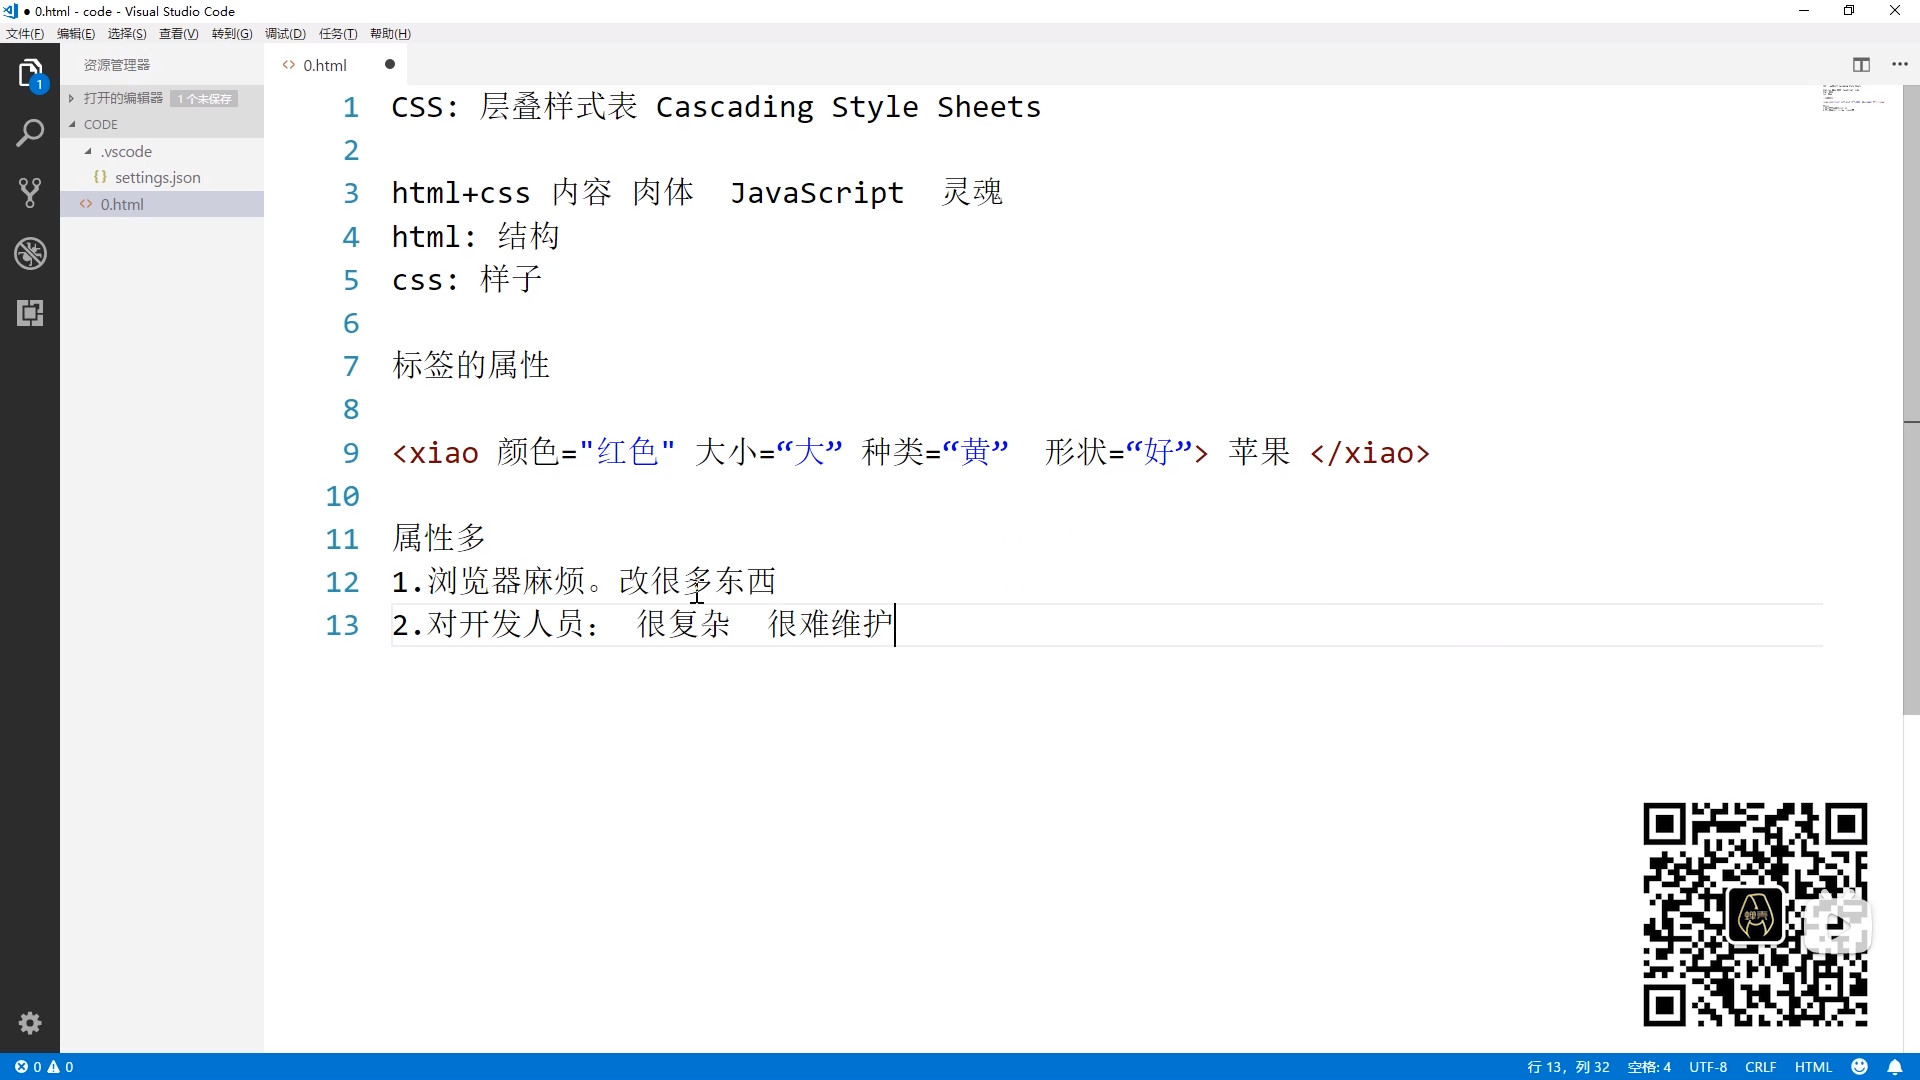This screenshot has width=1920, height=1080.
Task: Open the 文件(F) menu
Action: (25, 34)
